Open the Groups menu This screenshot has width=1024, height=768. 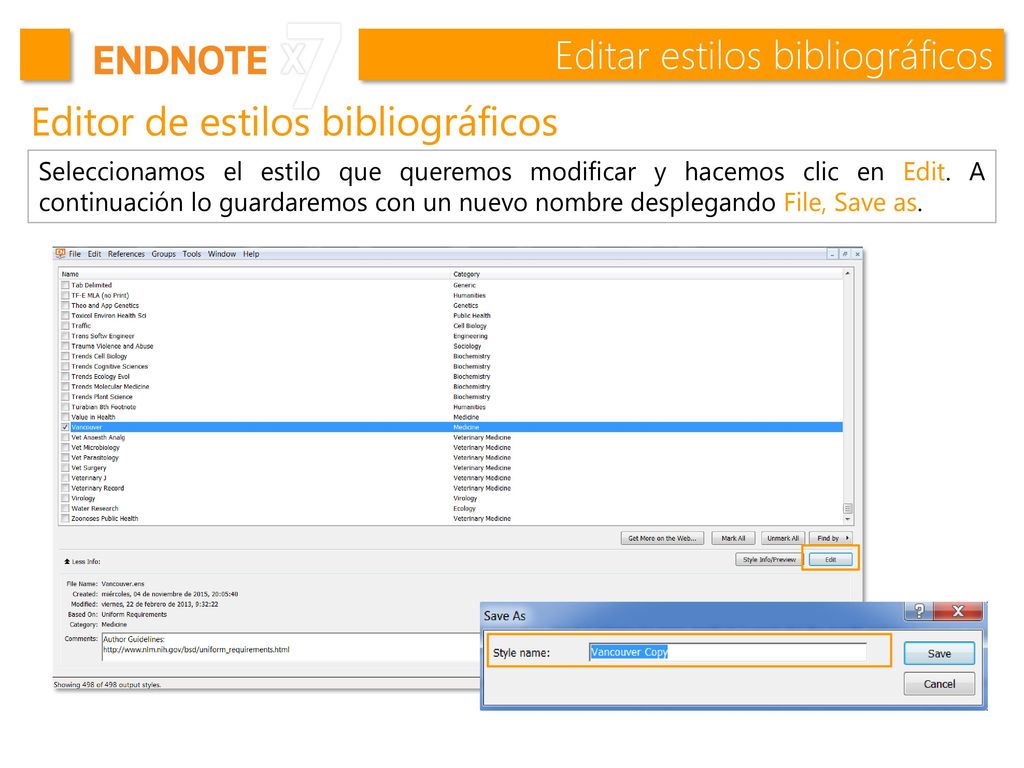click(x=163, y=254)
